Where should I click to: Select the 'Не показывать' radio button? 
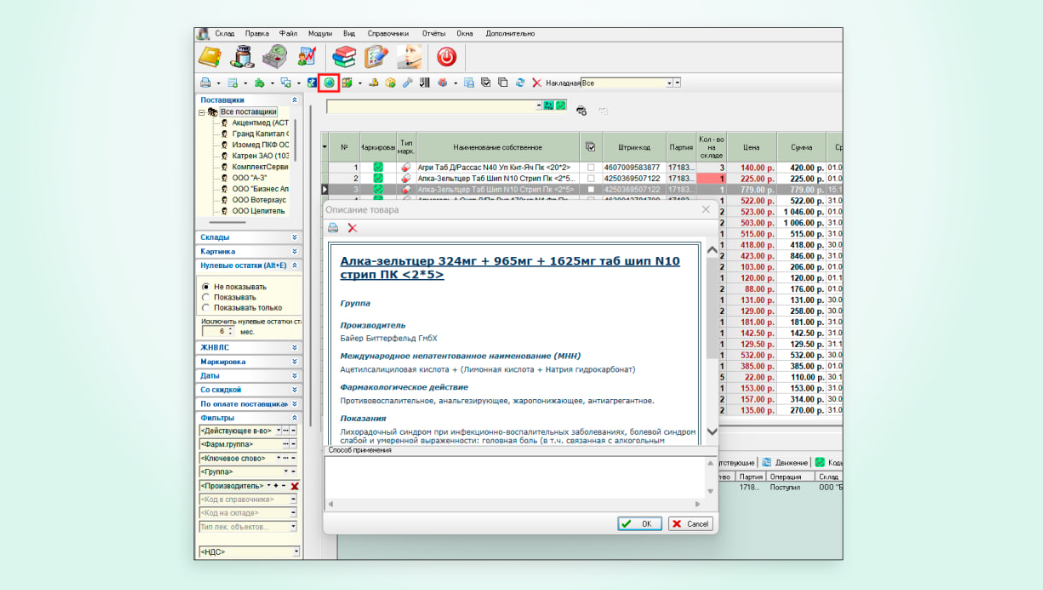pos(206,286)
